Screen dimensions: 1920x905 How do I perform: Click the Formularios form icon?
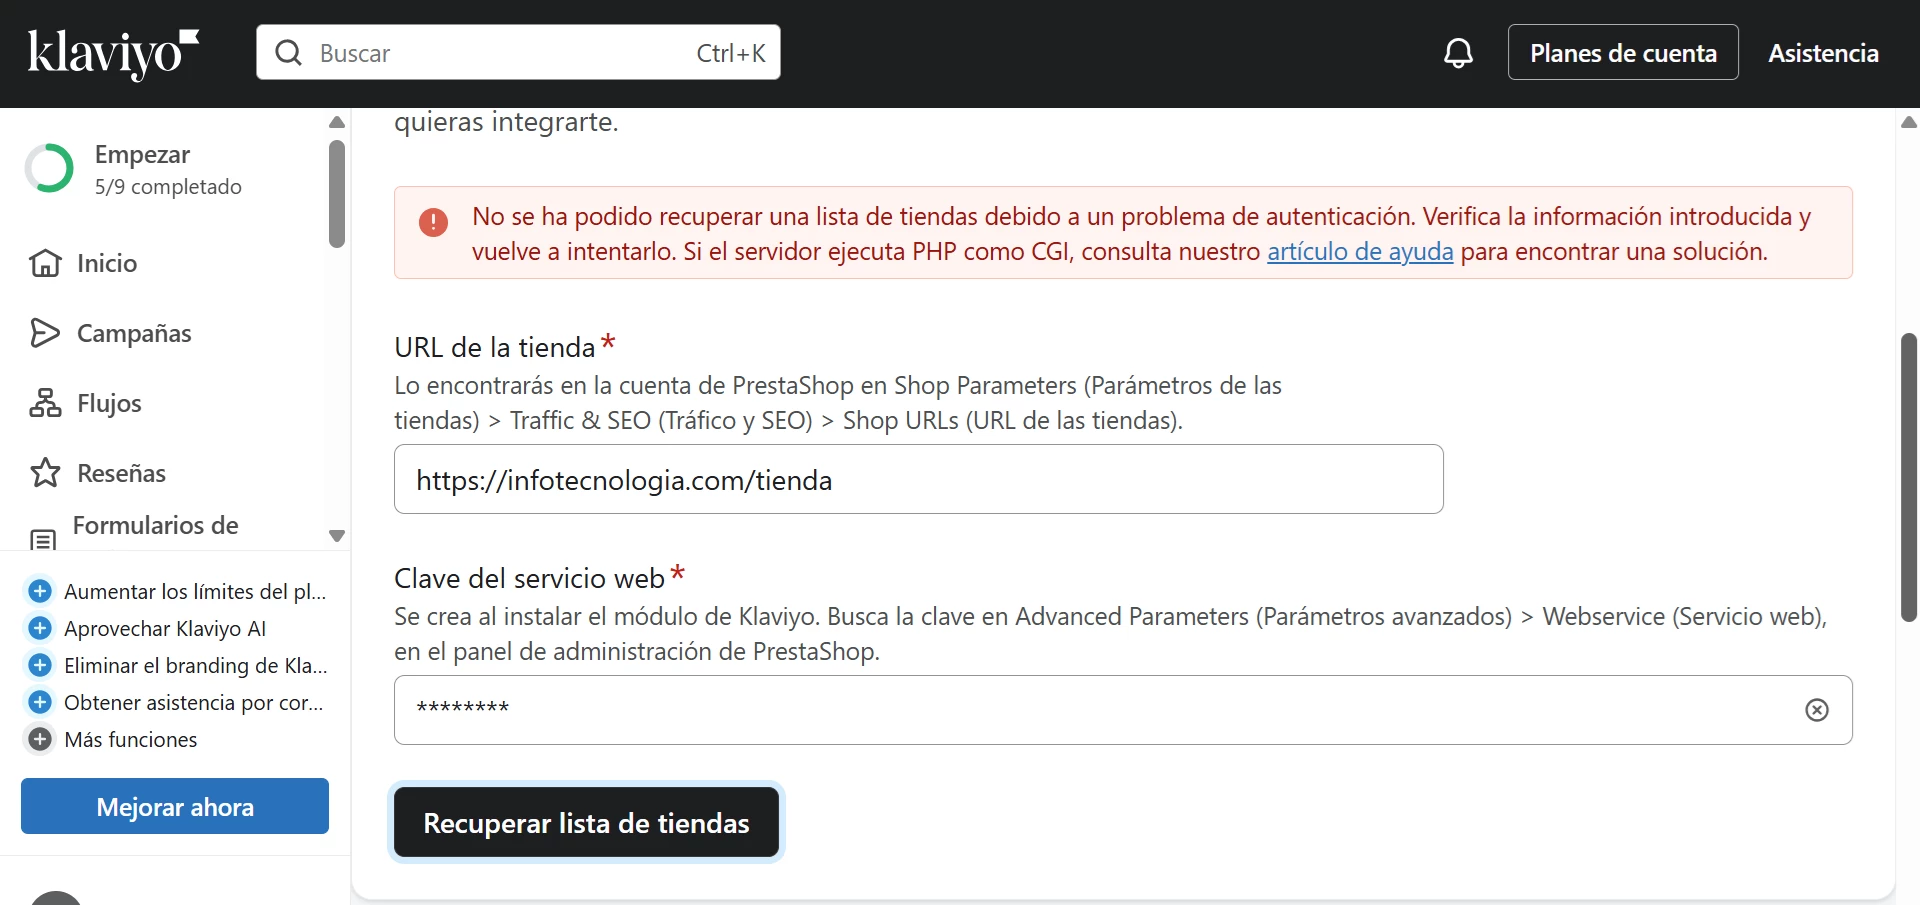43,539
